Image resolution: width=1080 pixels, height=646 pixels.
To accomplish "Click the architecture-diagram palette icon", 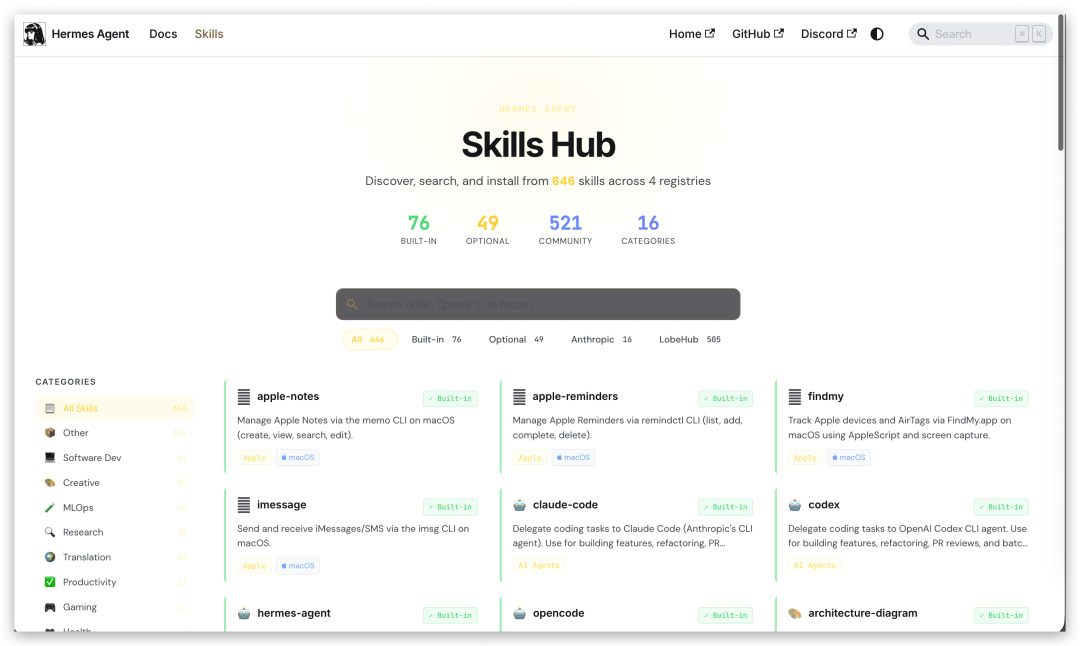I will point(795,613).
